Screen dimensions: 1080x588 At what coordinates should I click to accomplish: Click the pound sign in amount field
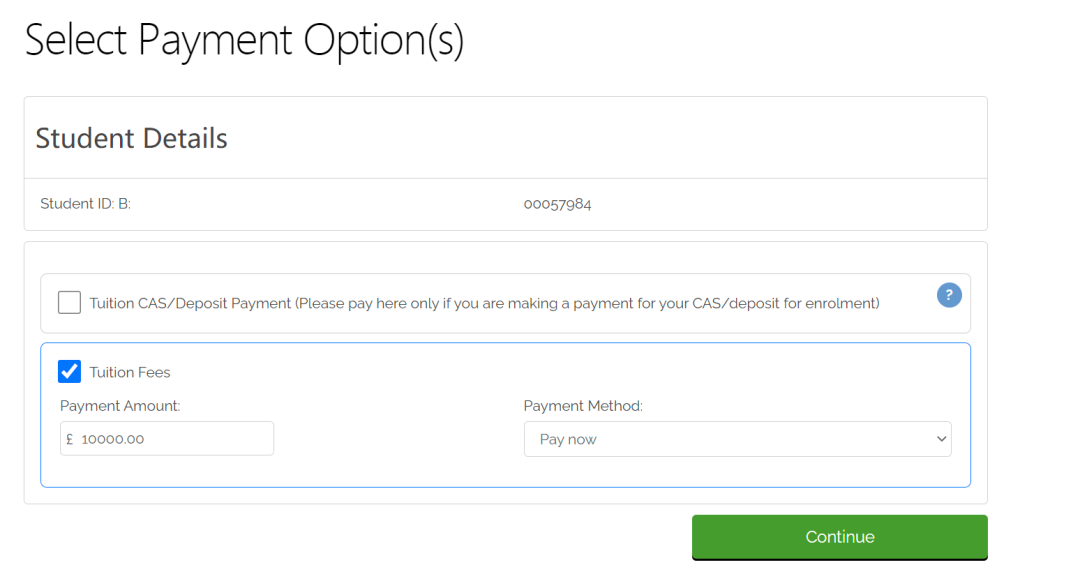coord(70,439)
